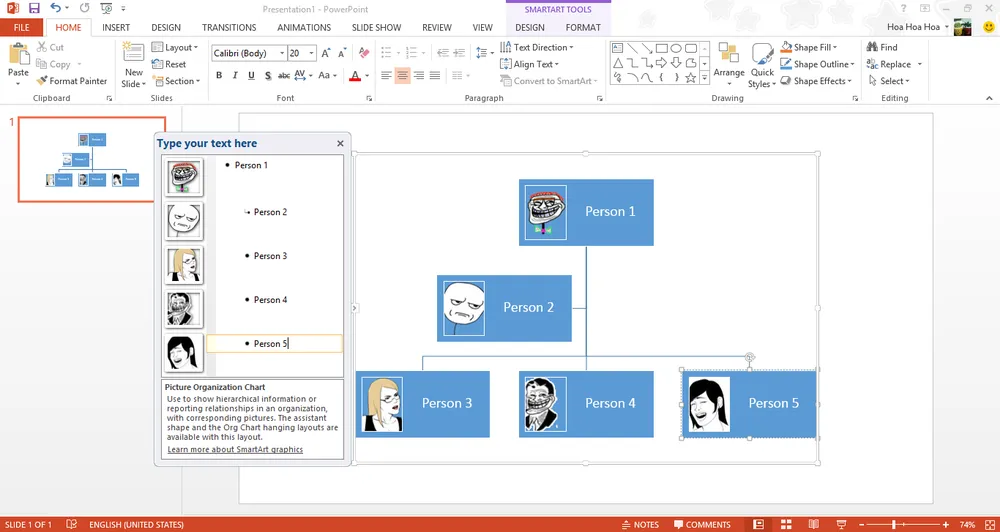Screen dimensions: 1000x532
Task: Open Quick Styles gallery
Action: [762, 65]
